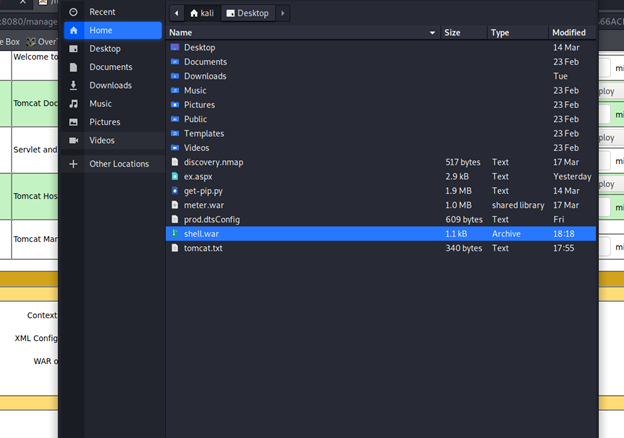Click the Yesterday date of ex.aspx

(x=572, y=177)
